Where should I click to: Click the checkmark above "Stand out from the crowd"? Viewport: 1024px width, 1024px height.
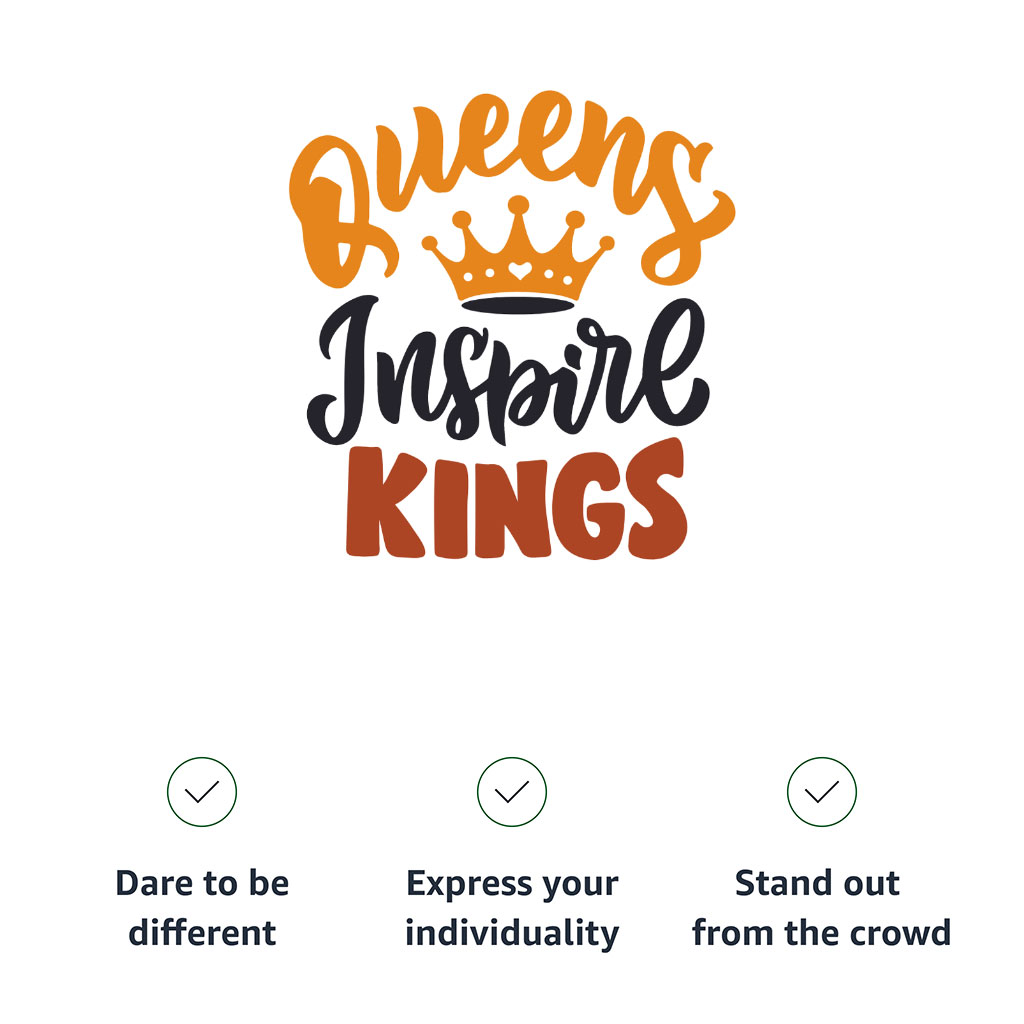click(x=822, y=792)
